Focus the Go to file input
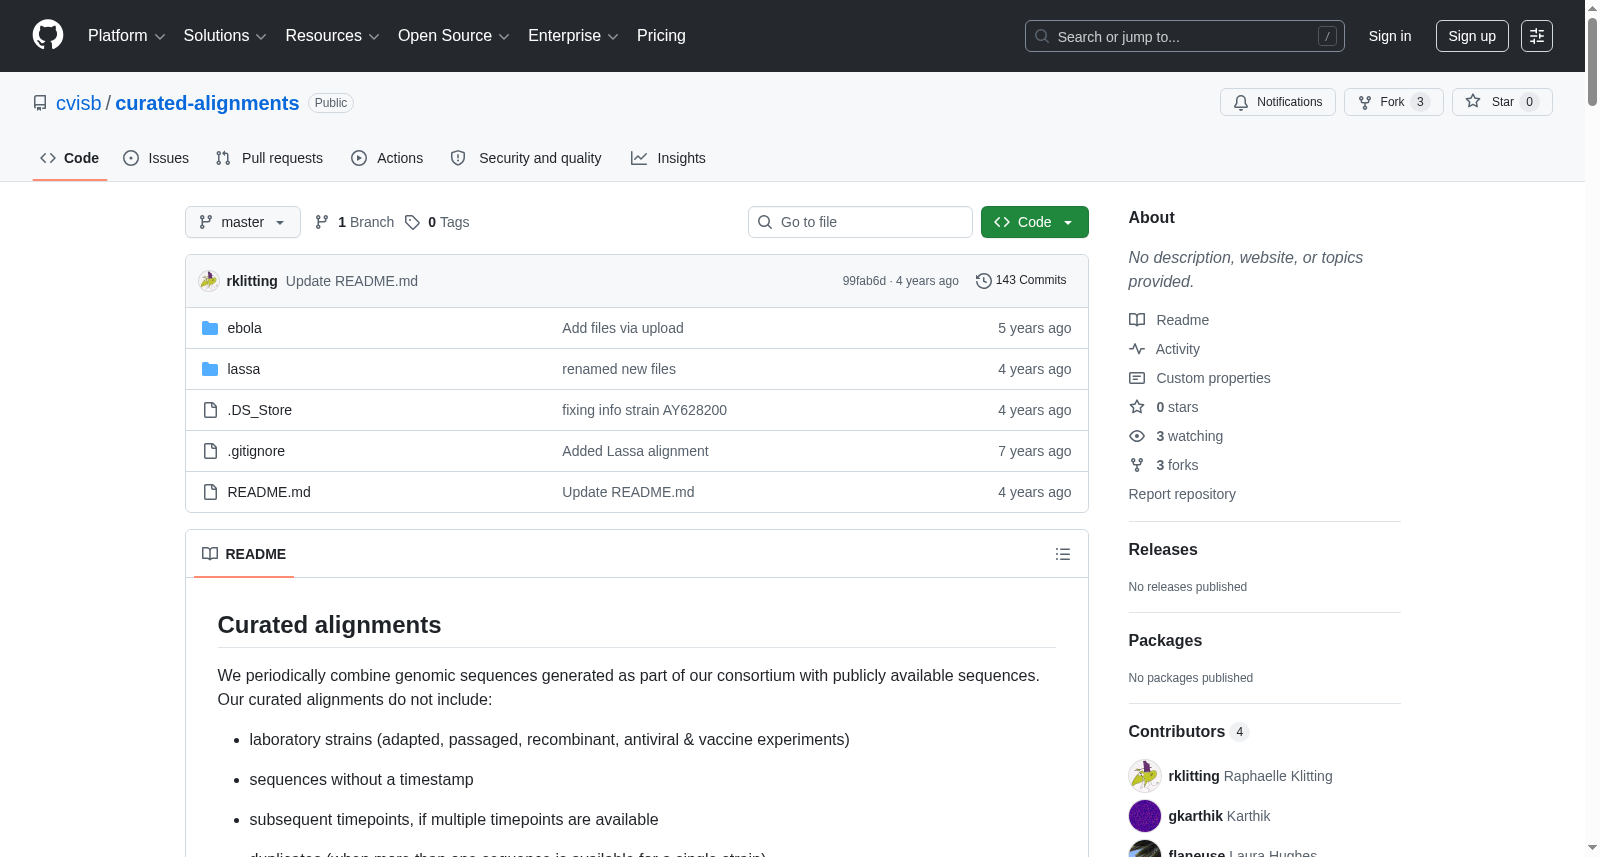Image resolution: width=1600 pixels, height=857 pixels. [x=860, y=222]
